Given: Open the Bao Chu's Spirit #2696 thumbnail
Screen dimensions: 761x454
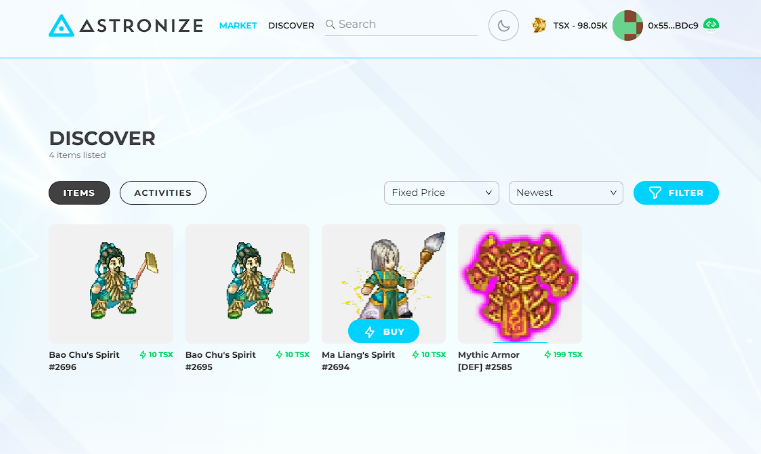Looking at the screenshot, I should pyautogui.click(x=111, y=284).
